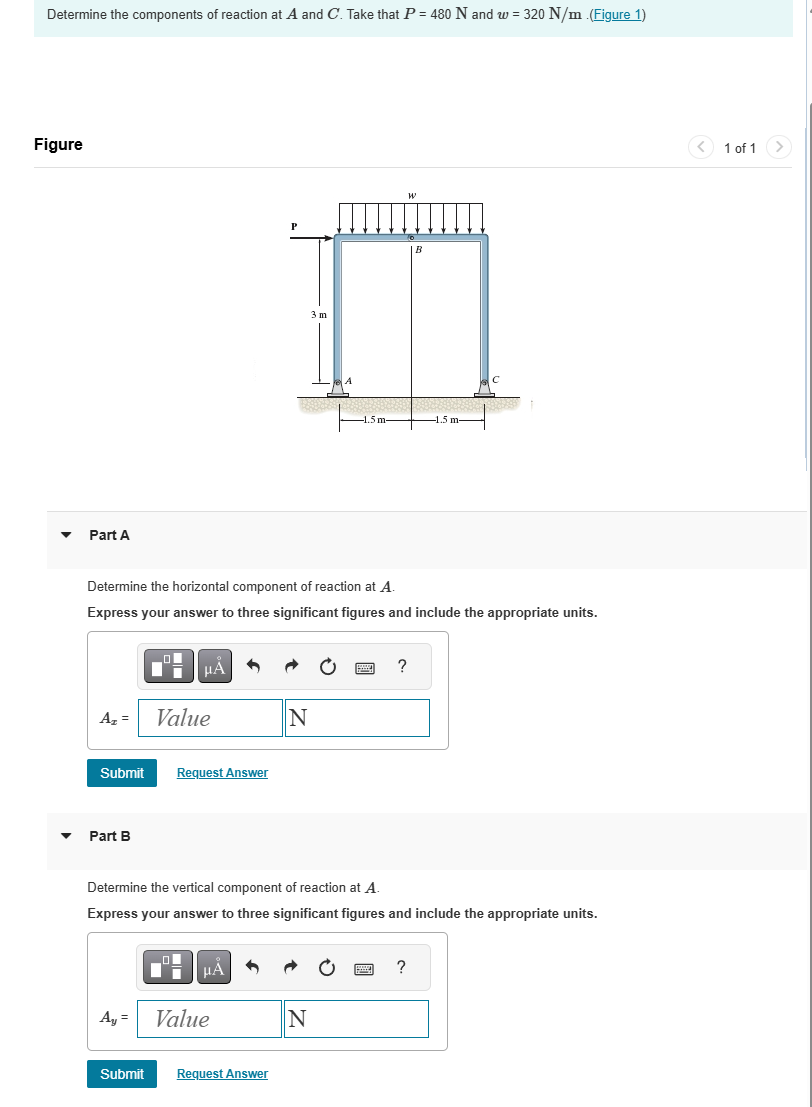Click Request Answer for Part A
Screen dimensions: 812x1107
(222, 772)
